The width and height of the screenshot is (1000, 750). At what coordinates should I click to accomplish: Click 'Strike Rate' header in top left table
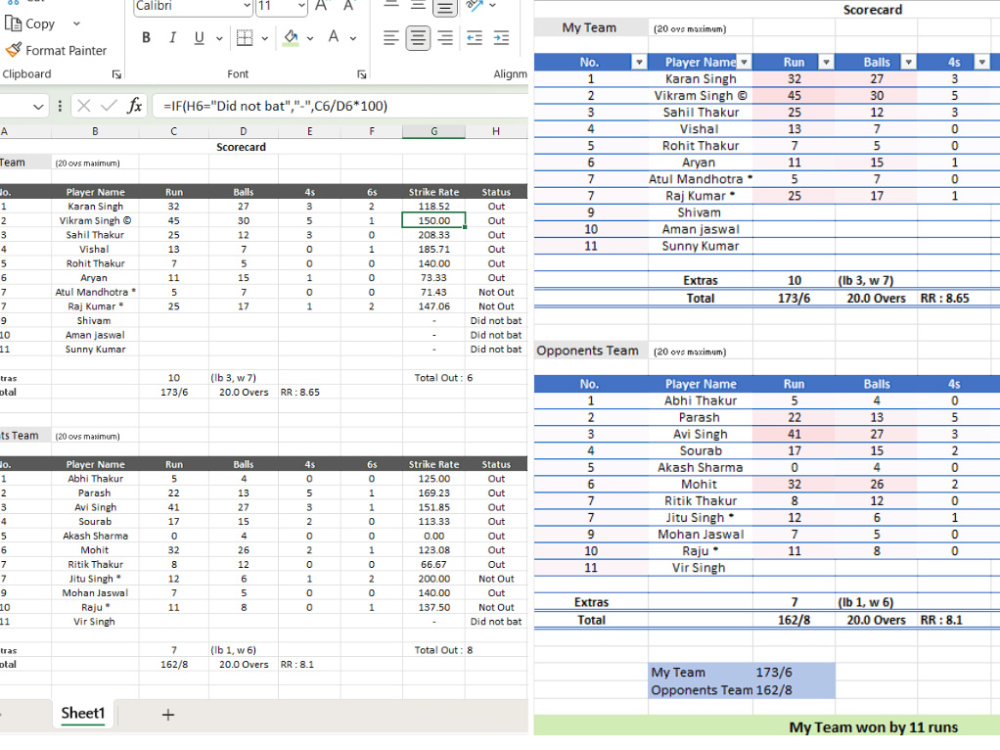(434, 192)
